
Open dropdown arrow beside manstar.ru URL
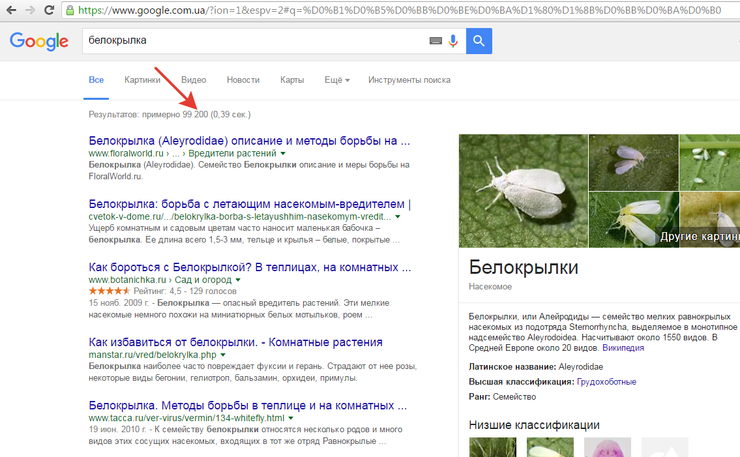[224, 354]
